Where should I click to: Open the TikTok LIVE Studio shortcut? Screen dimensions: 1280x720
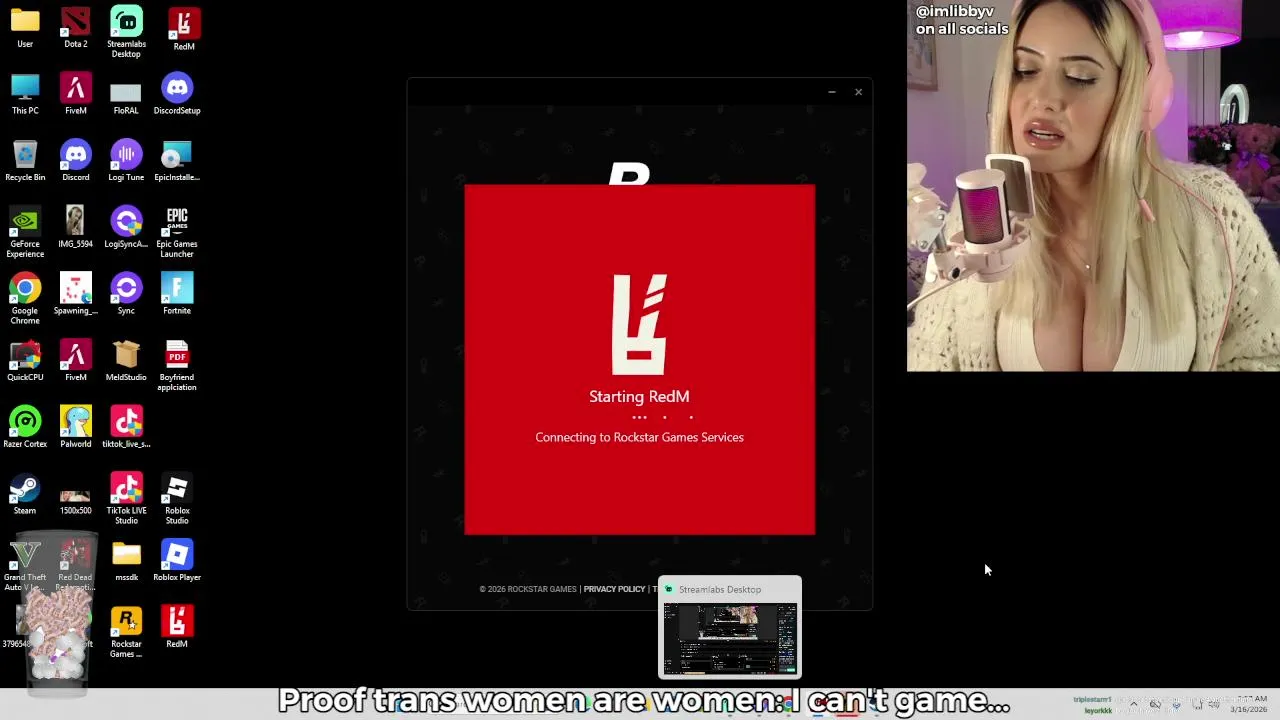point(126,499)
